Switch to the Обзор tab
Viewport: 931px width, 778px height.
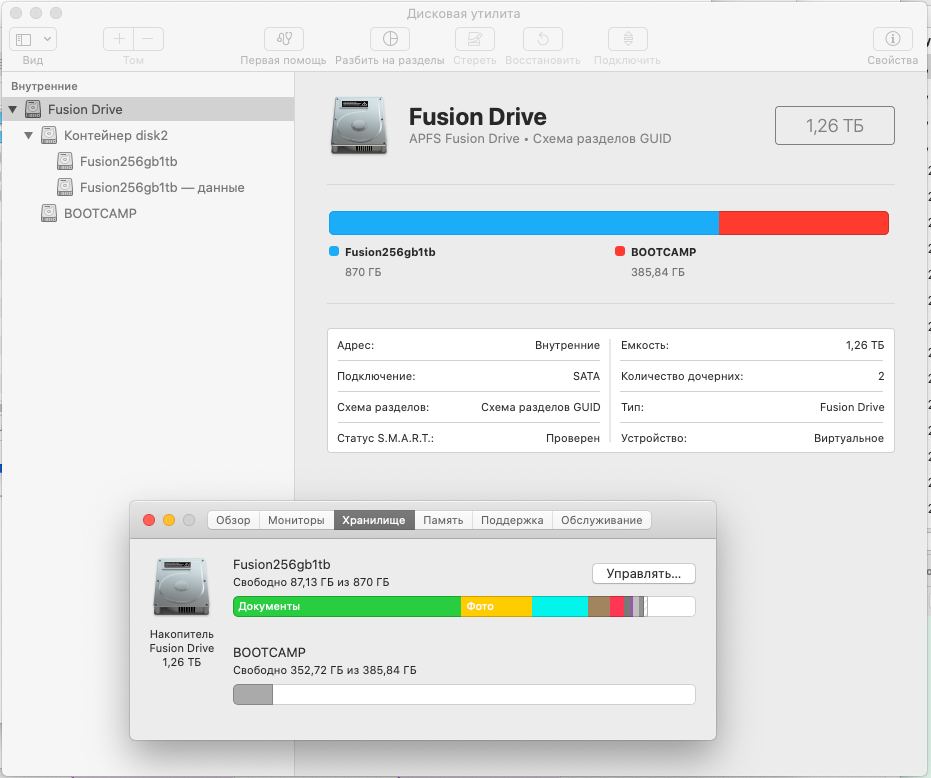point(233,520)
